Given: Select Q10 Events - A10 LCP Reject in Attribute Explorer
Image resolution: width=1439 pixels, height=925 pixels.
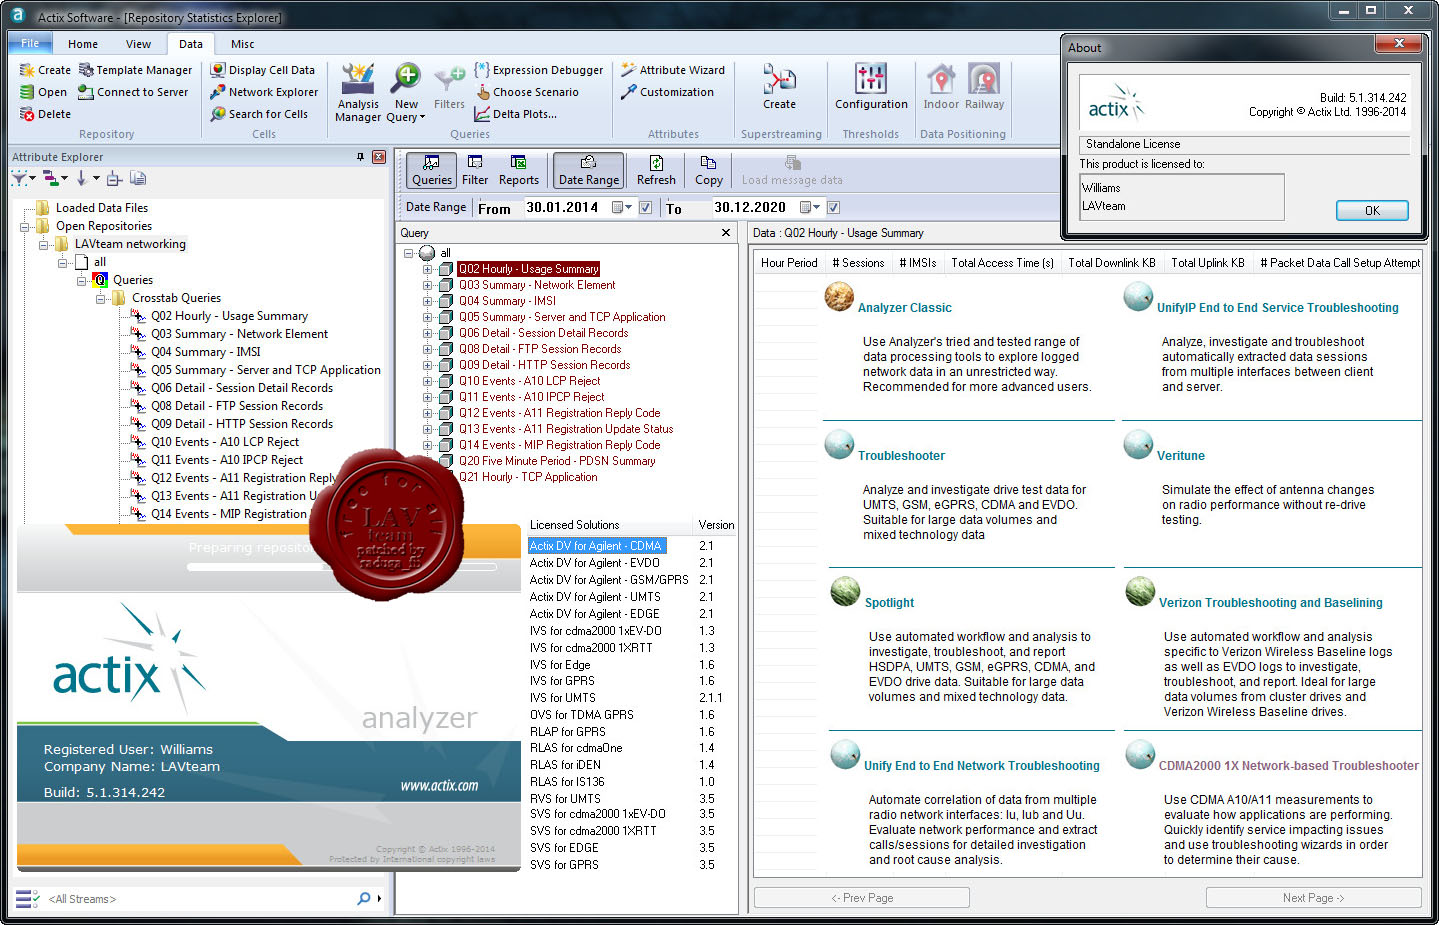Looking at the screenshot, I should pos(225,442).
